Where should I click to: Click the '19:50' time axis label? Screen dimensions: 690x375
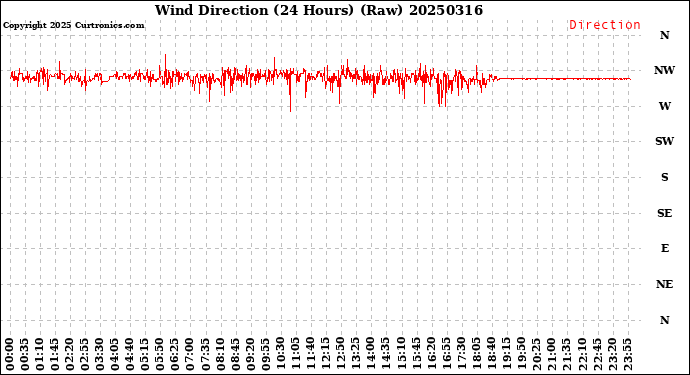[x=521, y=355]
